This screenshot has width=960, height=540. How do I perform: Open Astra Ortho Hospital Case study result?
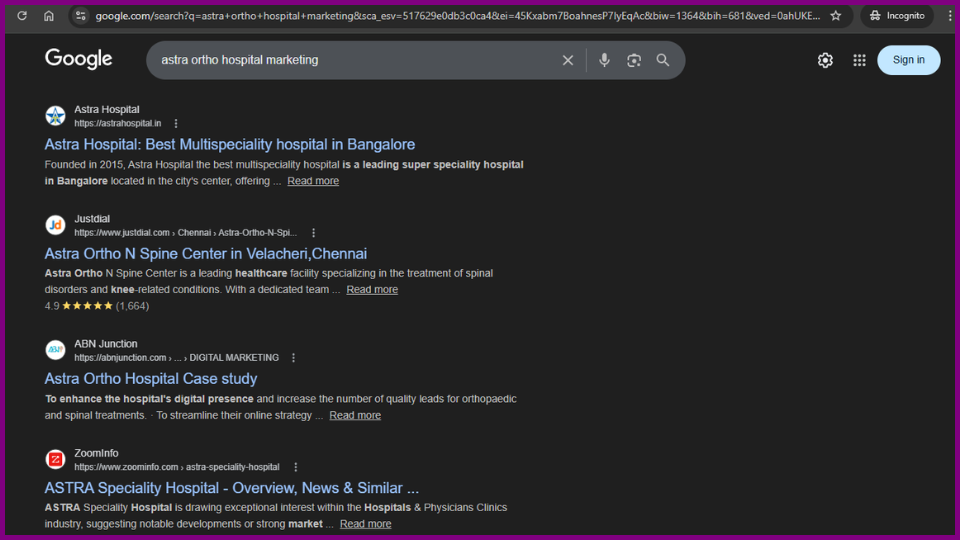pos(151,378)
